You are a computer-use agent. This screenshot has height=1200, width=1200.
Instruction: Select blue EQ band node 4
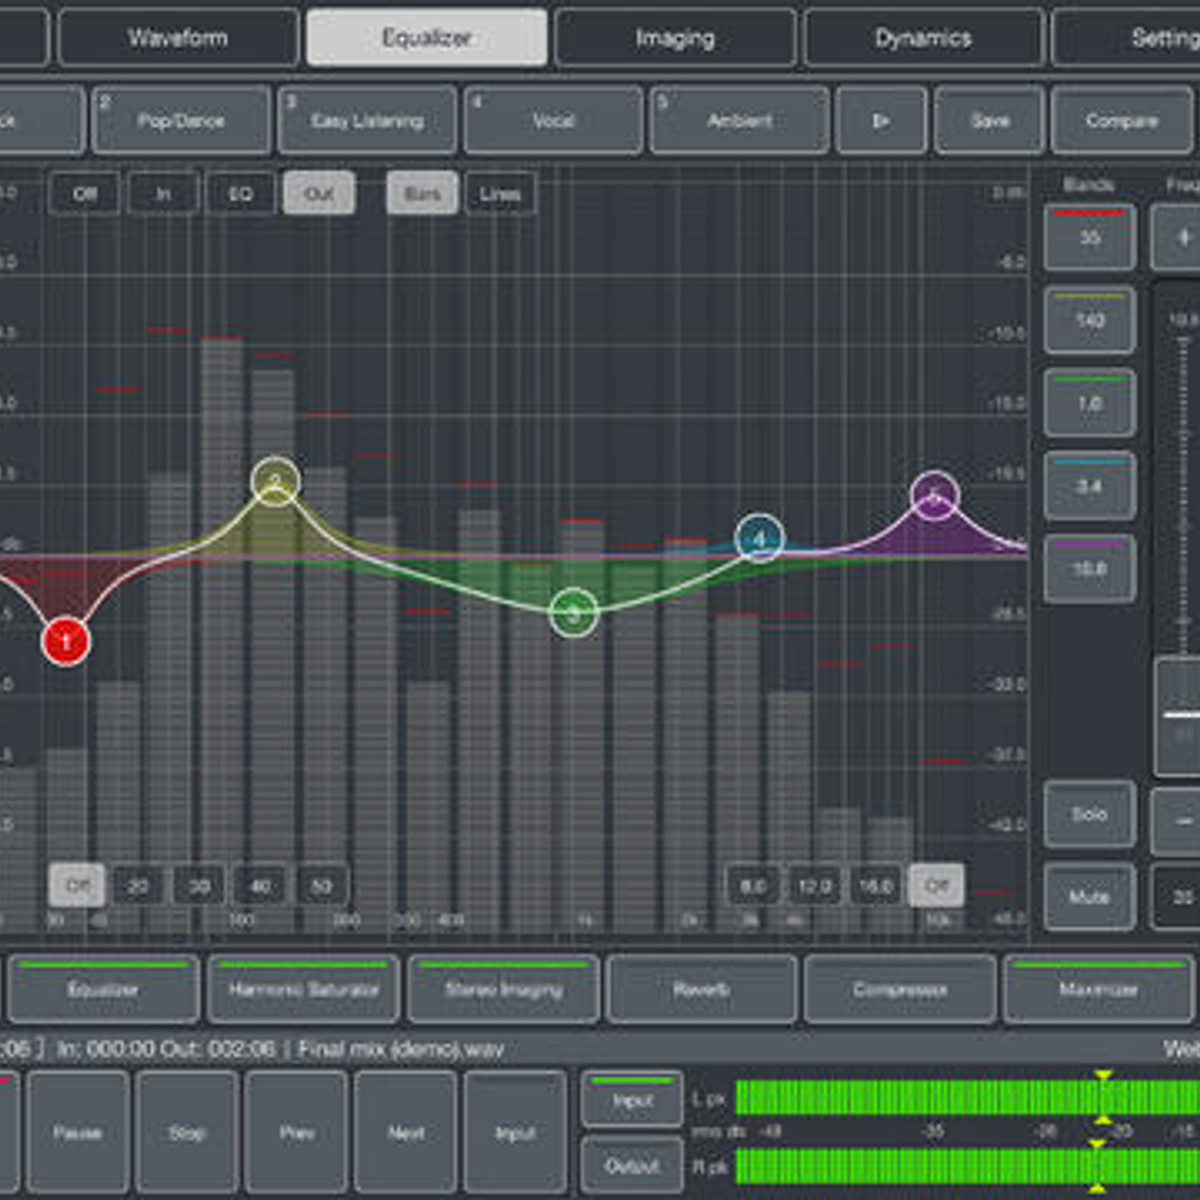759,538
